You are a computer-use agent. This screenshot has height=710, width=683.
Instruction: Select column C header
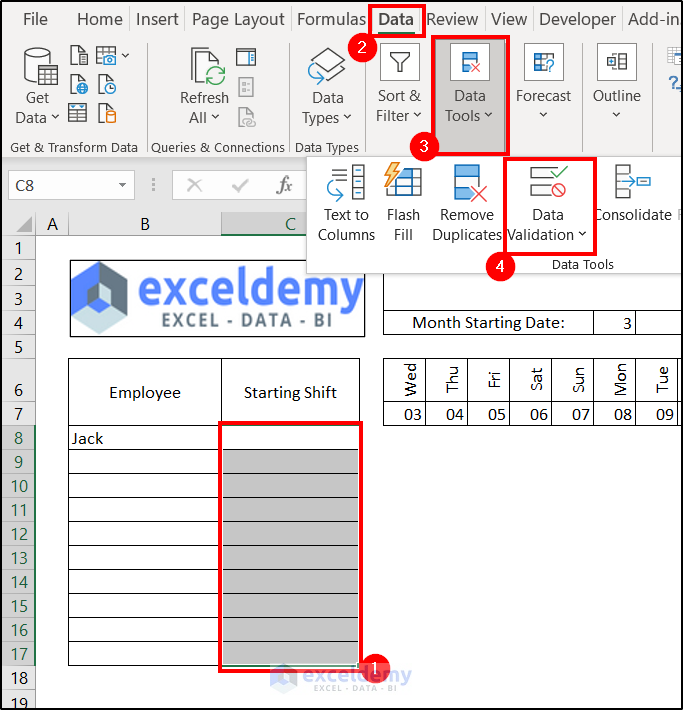[x=265, y=224]
